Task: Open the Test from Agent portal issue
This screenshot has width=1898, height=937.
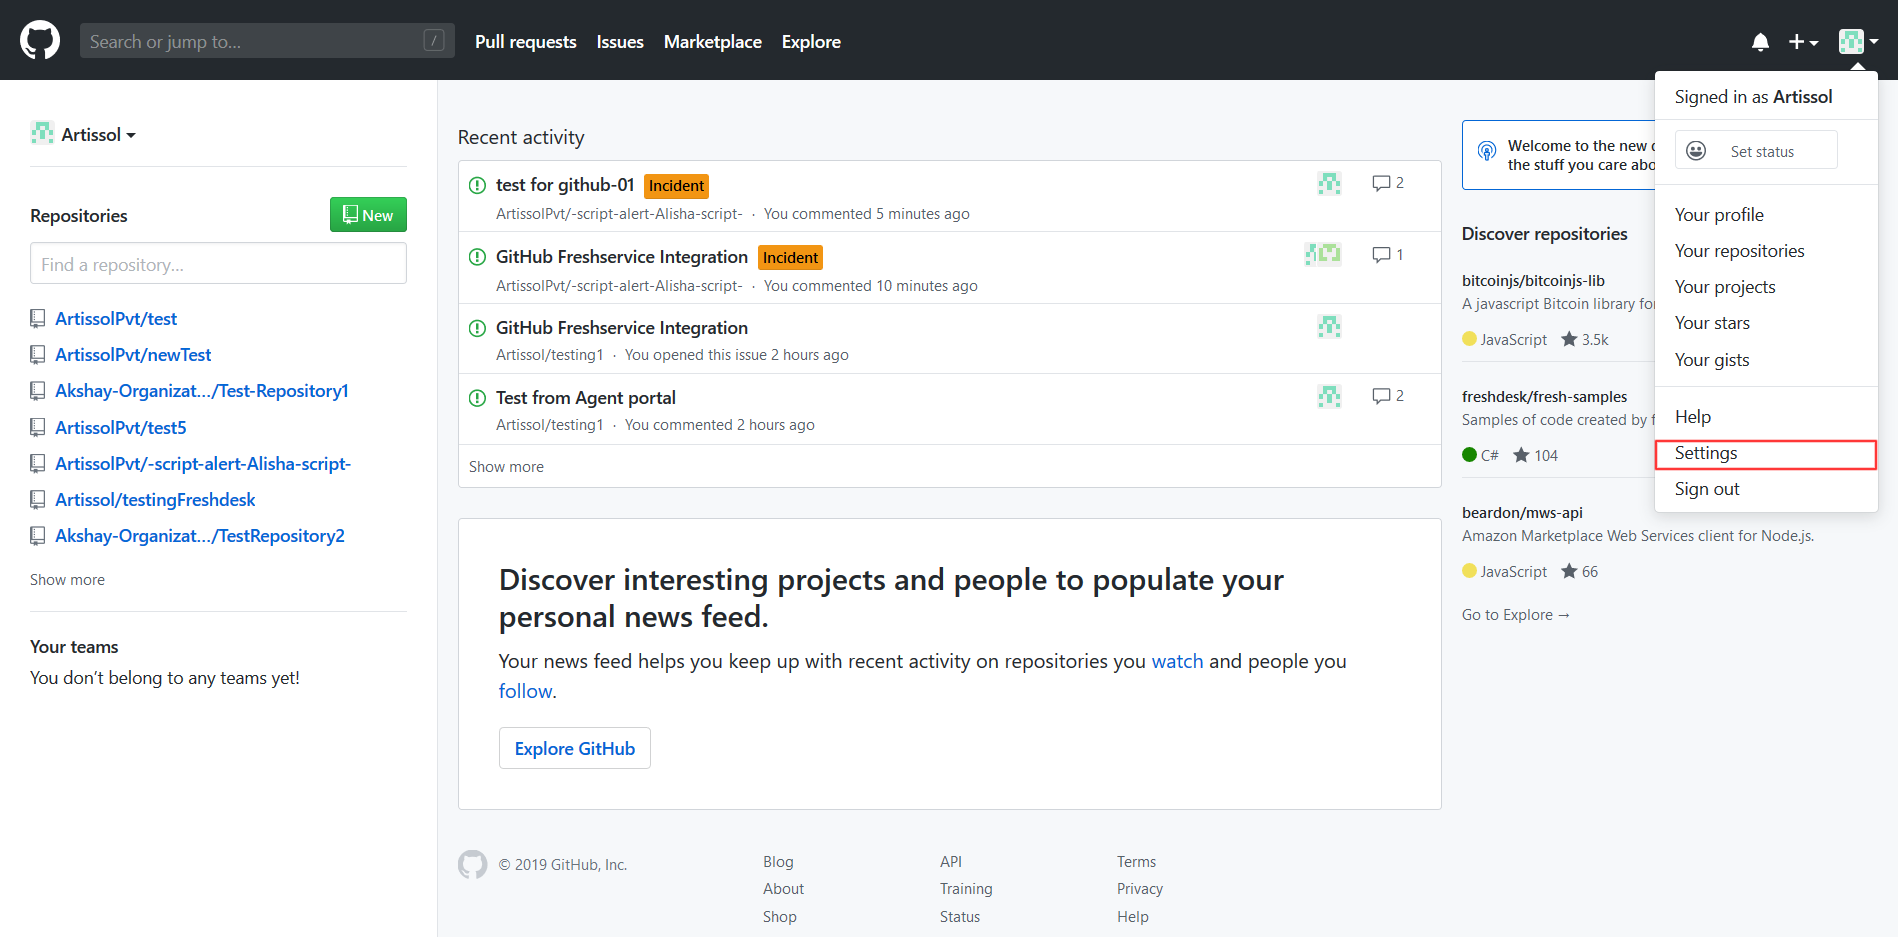Action: pos(586,398)
